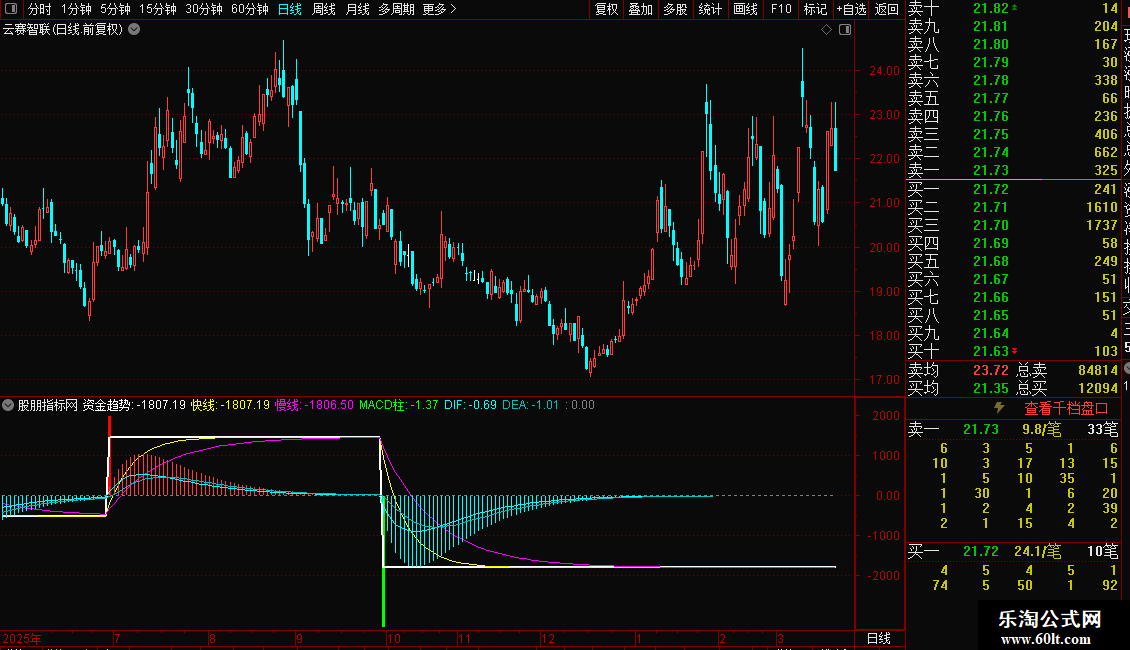
Task: Open the 画线 drawing tools
Action: pos(745,9)
